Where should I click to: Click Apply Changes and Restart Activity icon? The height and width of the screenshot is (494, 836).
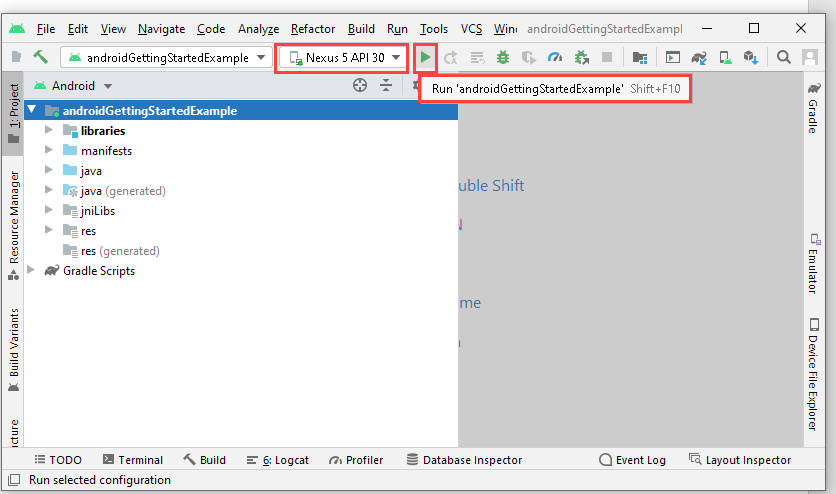click(451, 58)
